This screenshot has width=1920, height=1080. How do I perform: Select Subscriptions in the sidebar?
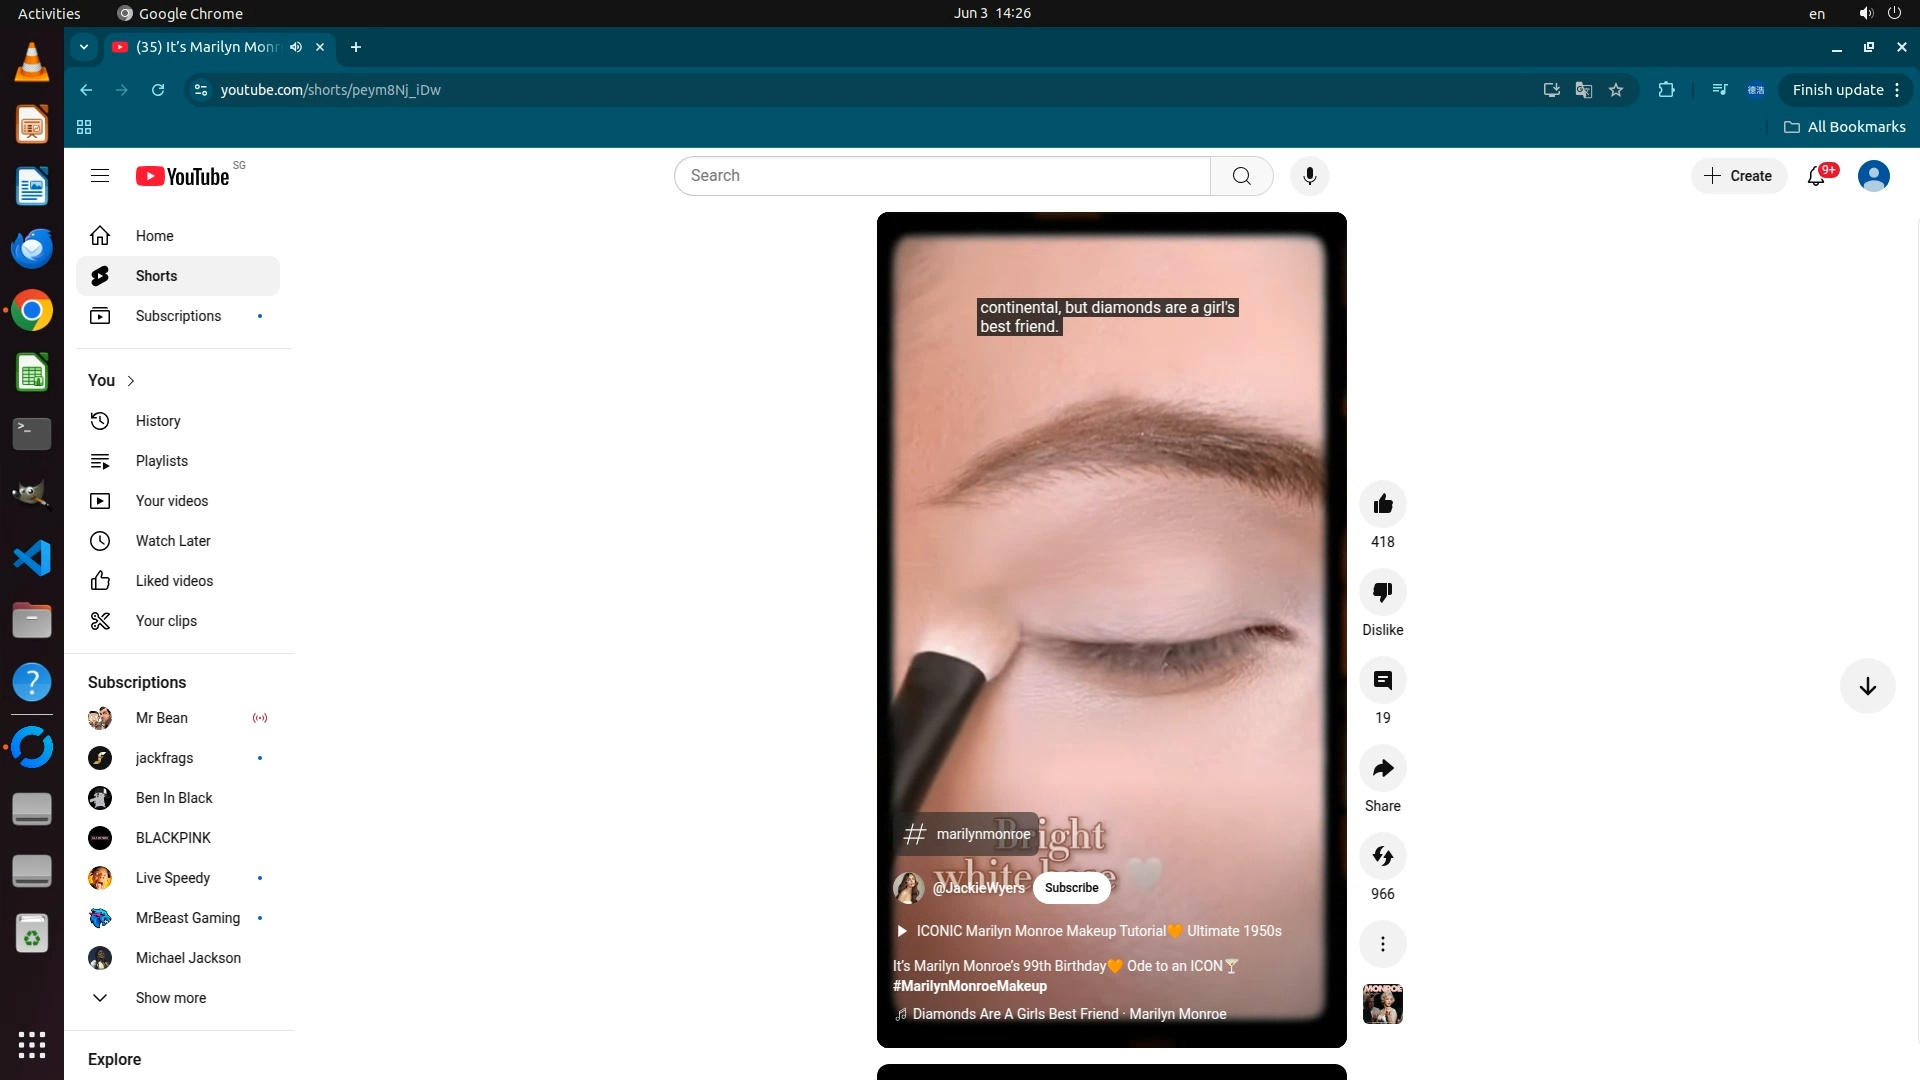[x=178, y=316]
